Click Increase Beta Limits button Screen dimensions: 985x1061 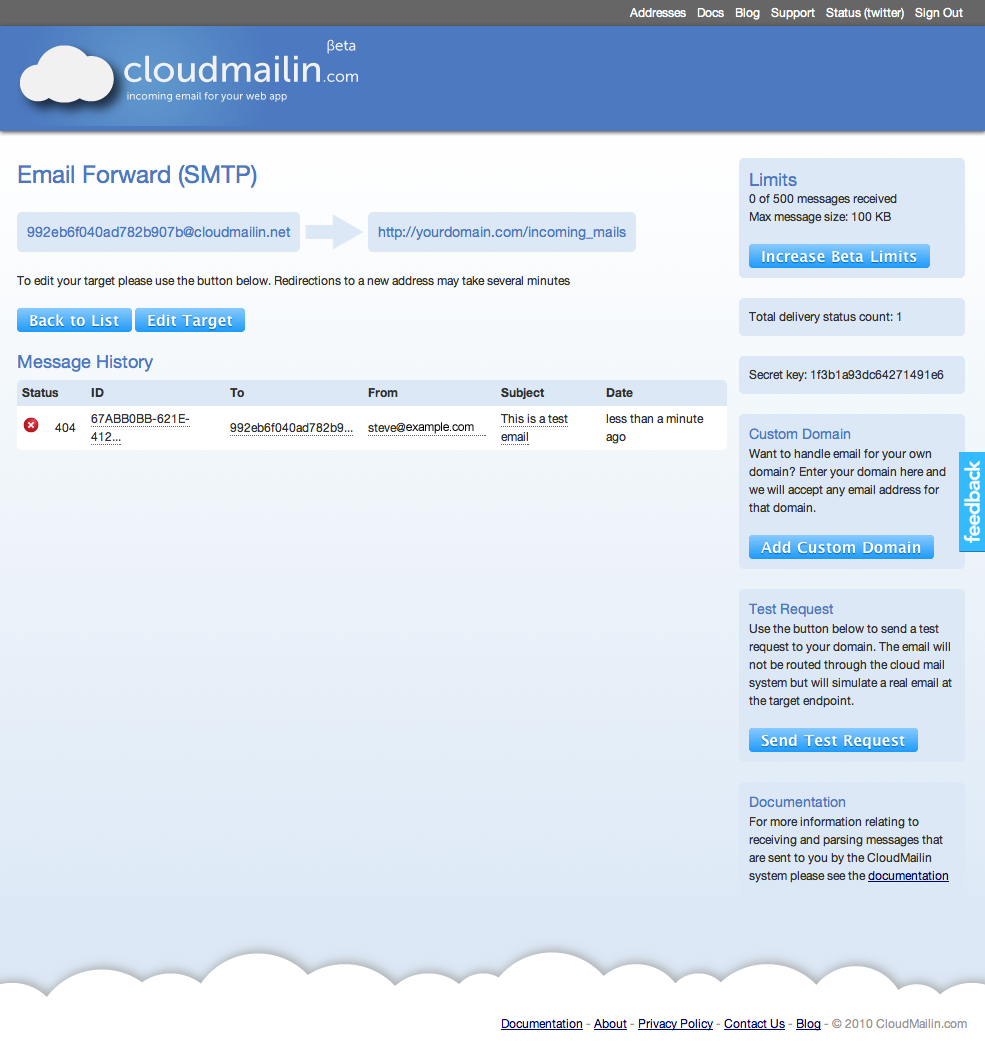pos(838,256)
